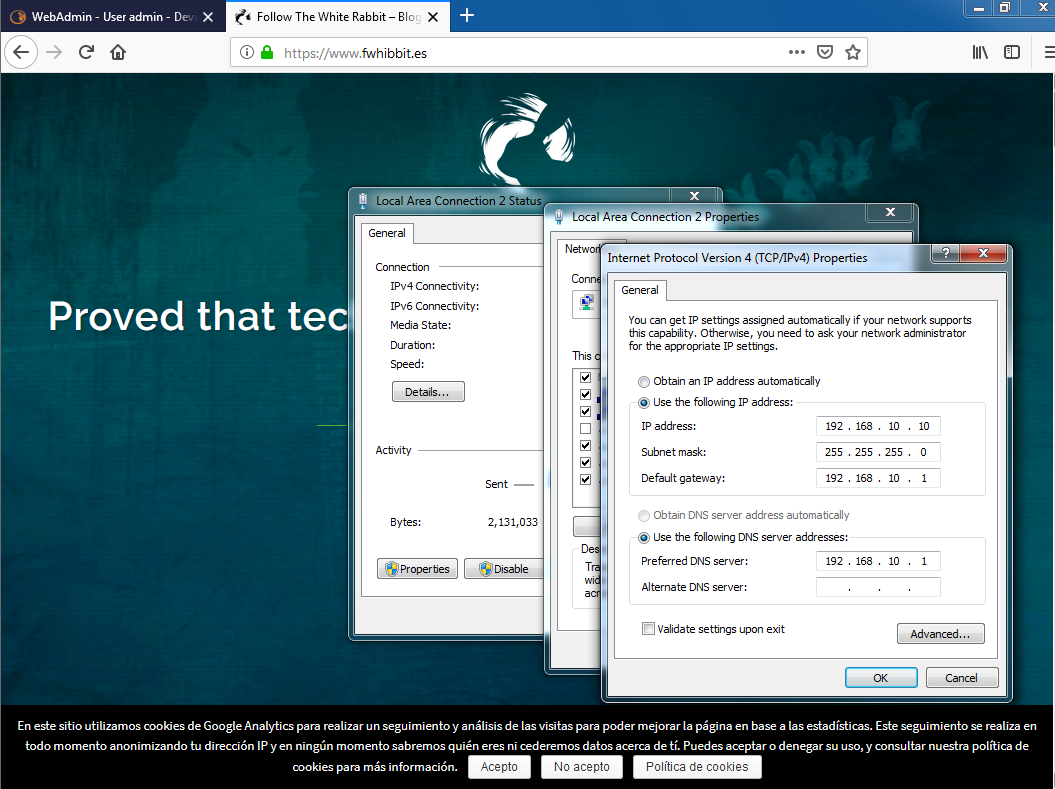Click the browser Back arrow button
This screenshot has height=789, width=1055.
(x=22, y=53)
